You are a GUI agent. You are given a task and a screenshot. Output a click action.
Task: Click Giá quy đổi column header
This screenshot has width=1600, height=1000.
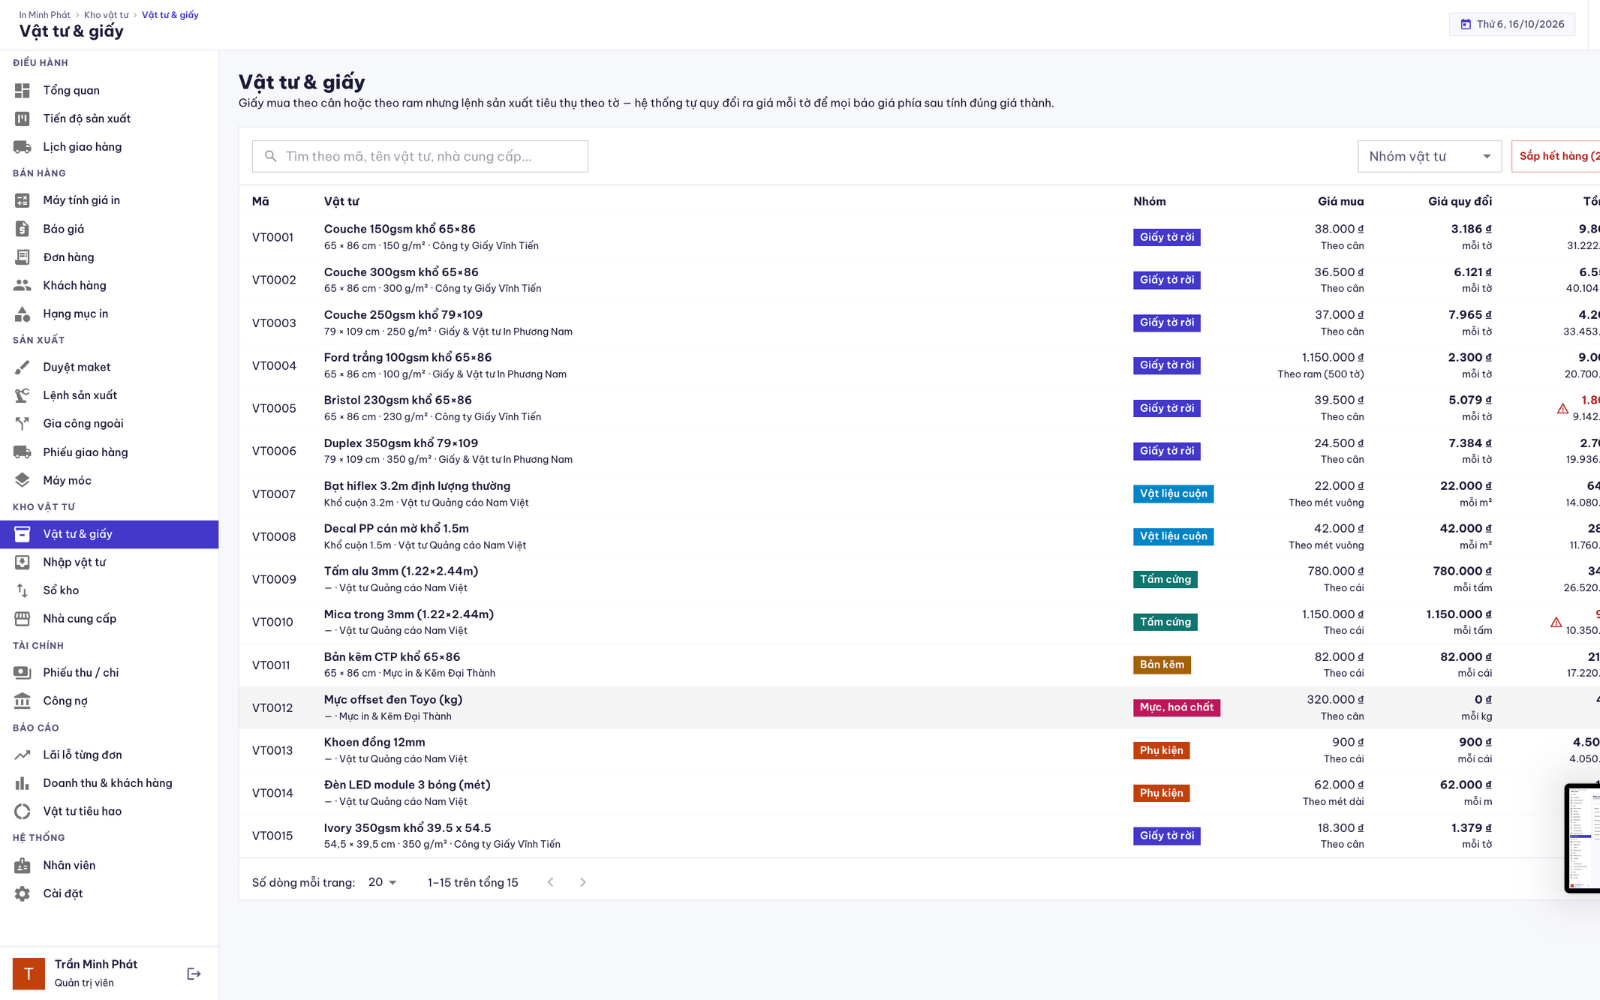click(x=1460, y=201)
